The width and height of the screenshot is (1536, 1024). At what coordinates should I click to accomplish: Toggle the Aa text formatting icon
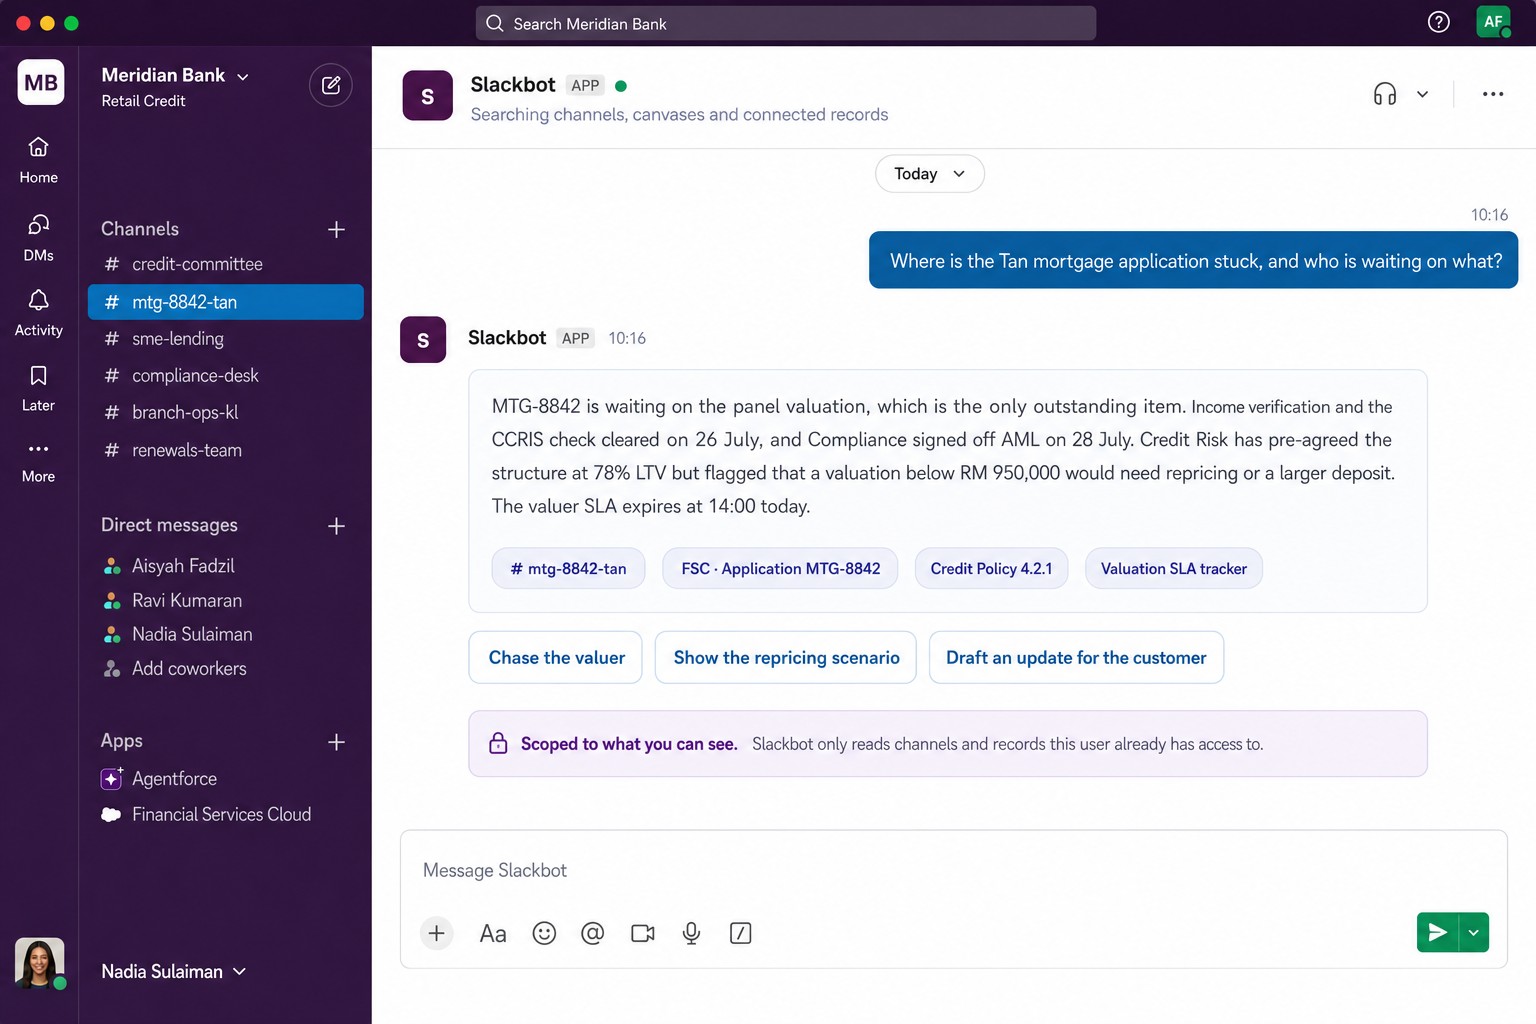pos(493,933)
